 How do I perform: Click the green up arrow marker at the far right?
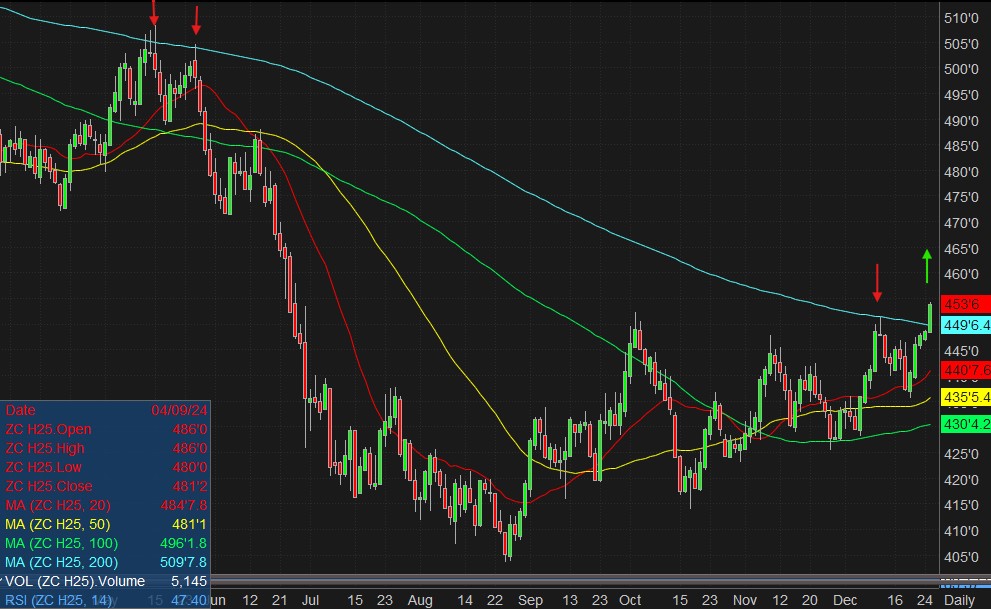(x=926, y=265)
